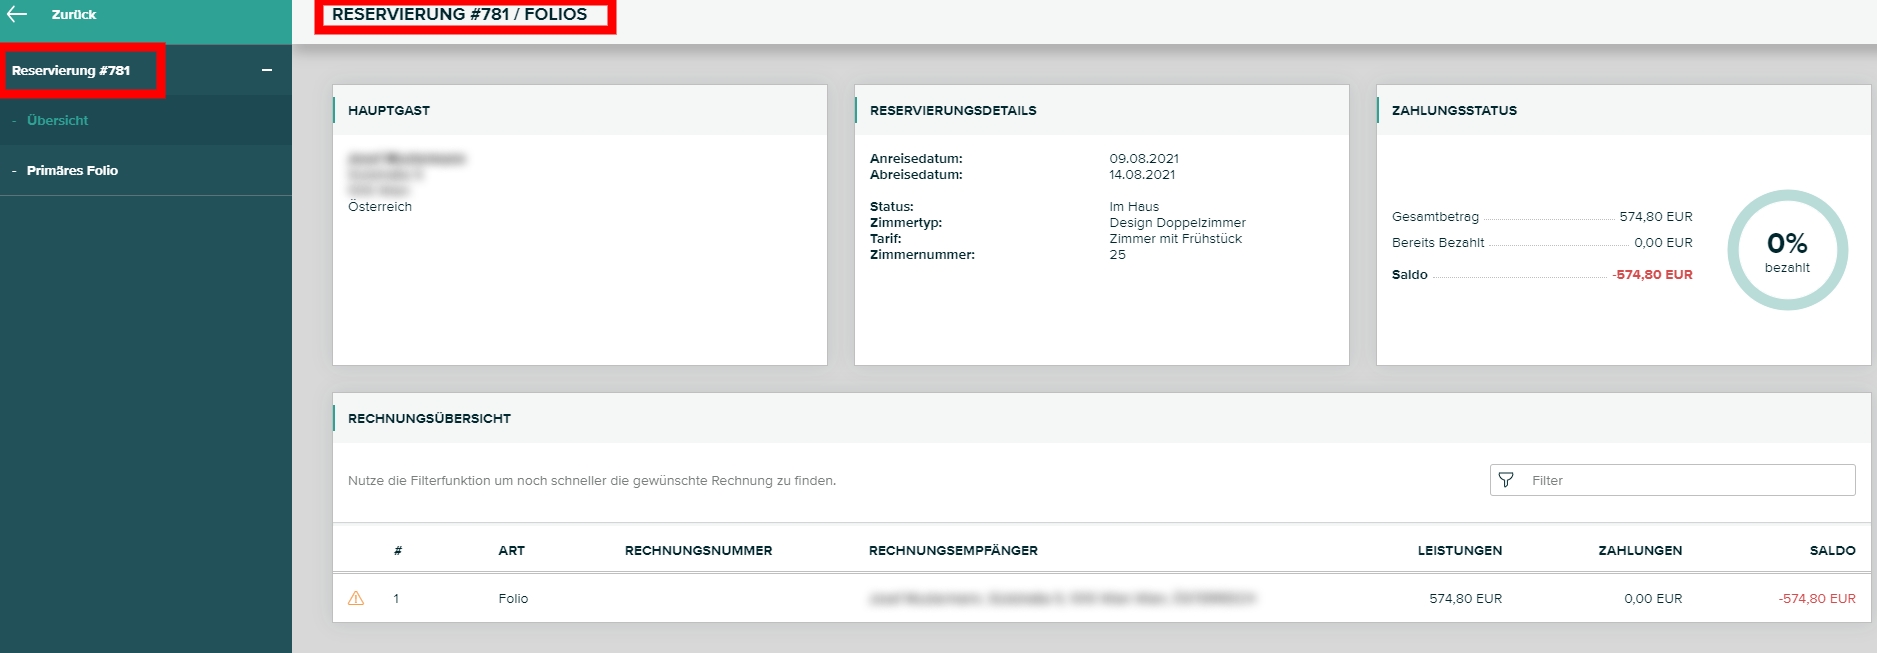The image size is (1877, 653).
Task: Sort by SALDO column header
Action: 1832,550
